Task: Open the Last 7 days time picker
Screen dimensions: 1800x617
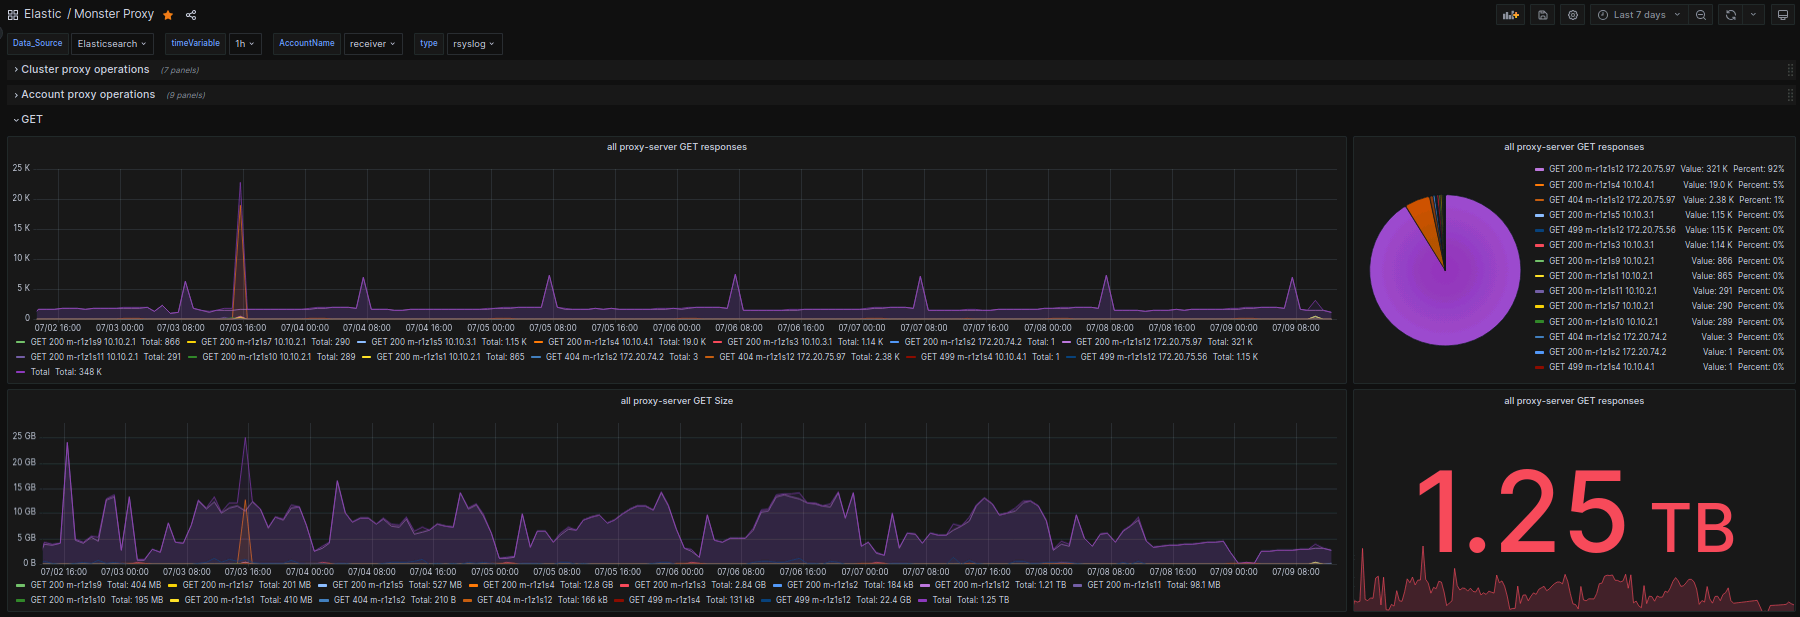Action: [x=1639, y=15]
